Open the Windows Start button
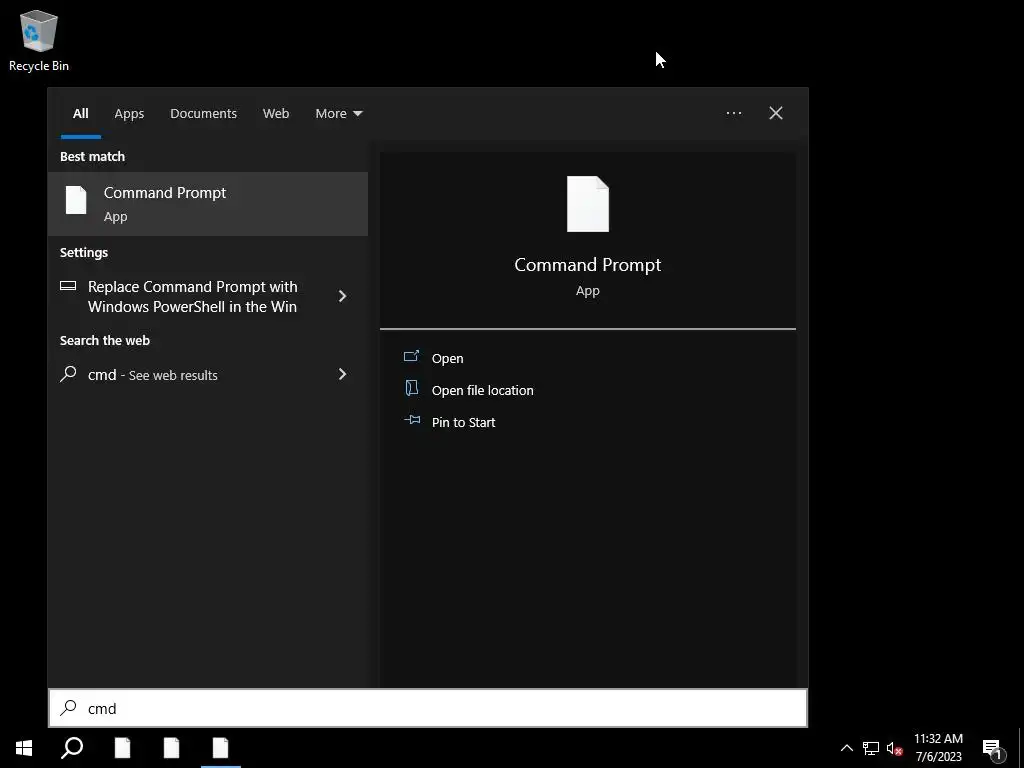Viewport: 1024px width, 768px height. 24,748
